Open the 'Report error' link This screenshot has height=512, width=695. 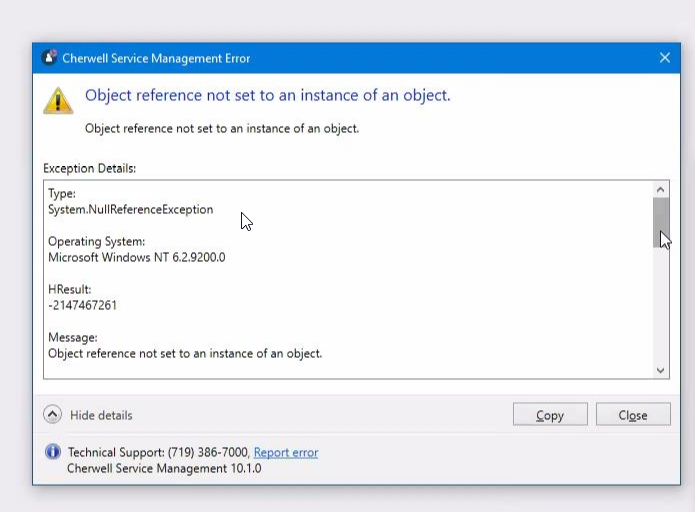286,452
